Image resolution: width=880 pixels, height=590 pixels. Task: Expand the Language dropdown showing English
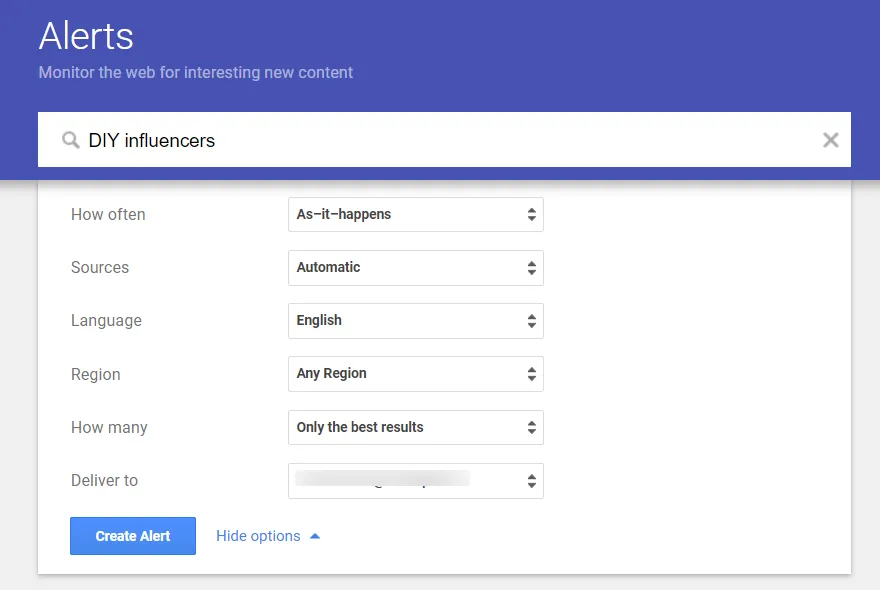(415, 320)
